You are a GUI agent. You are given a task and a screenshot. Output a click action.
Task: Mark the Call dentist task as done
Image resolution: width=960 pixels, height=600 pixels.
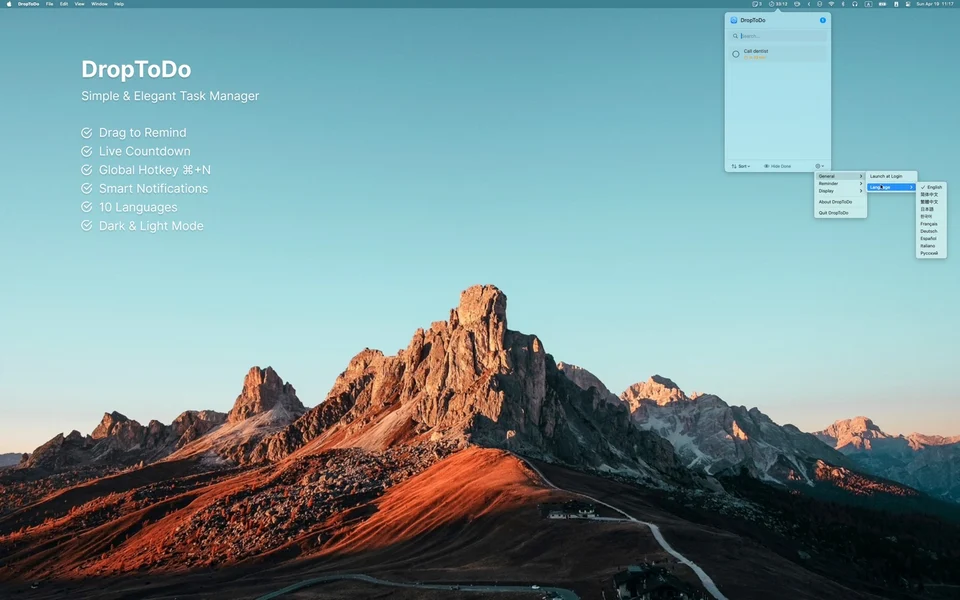click(736, 54)
